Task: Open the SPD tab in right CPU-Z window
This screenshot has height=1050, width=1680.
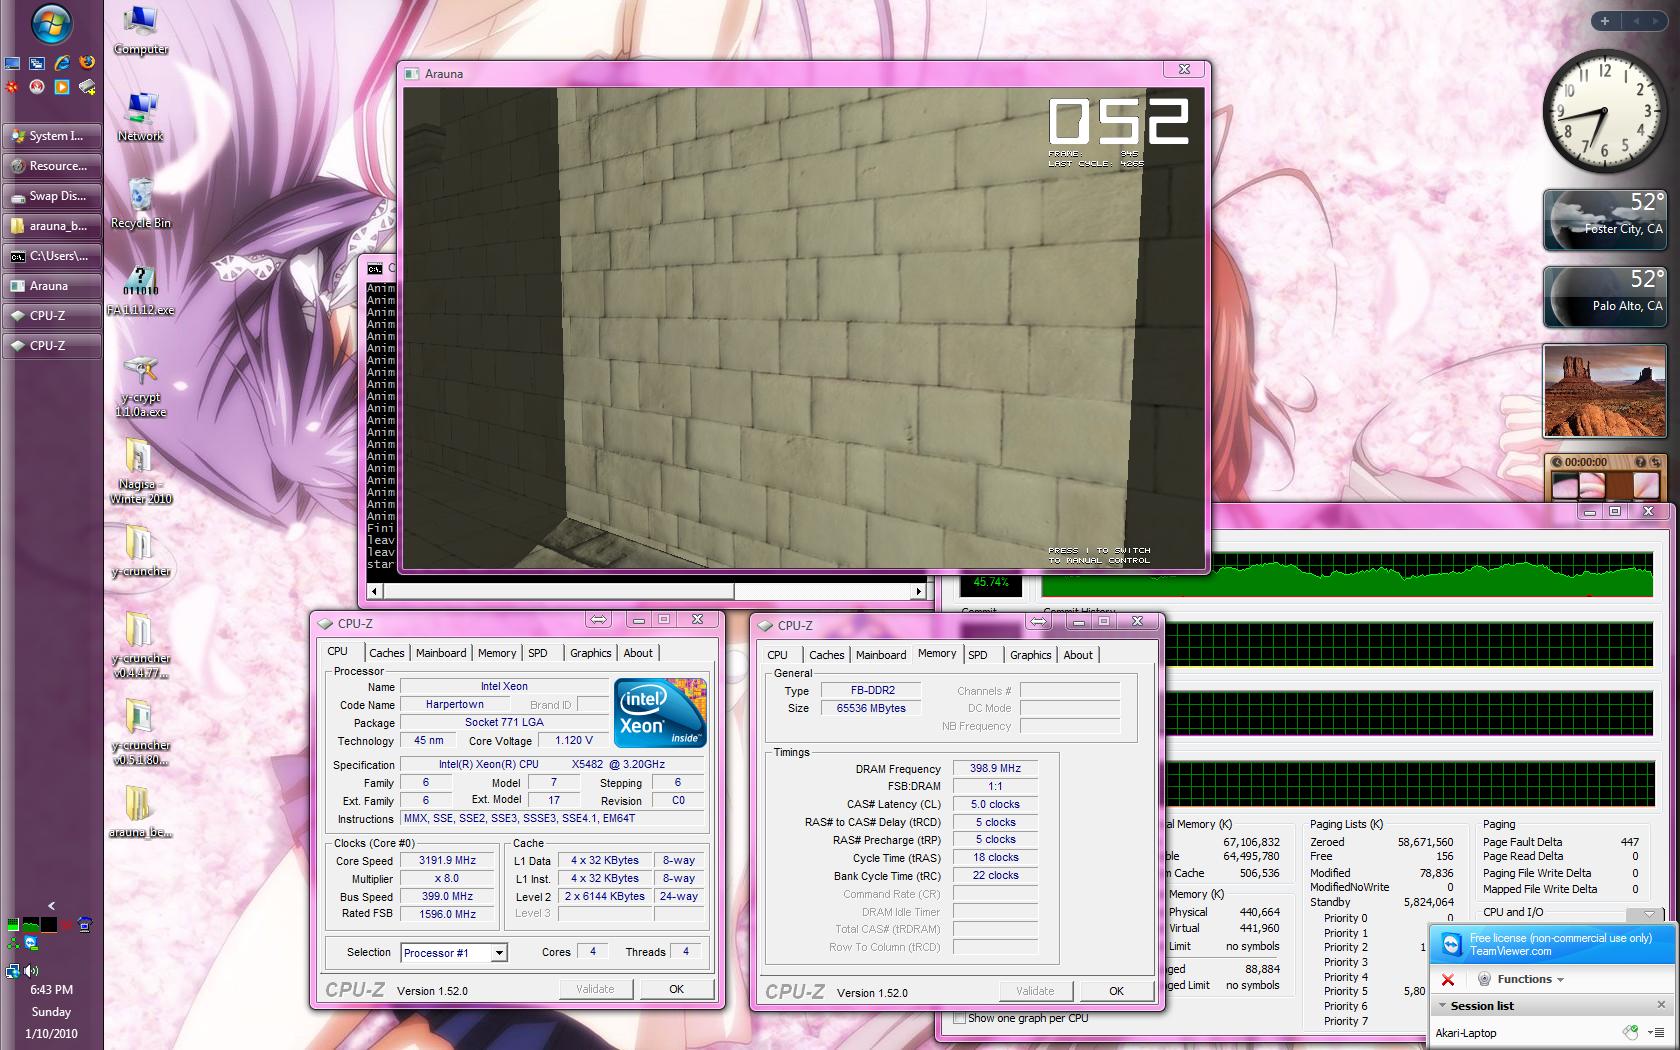Action: pos(978,655)
